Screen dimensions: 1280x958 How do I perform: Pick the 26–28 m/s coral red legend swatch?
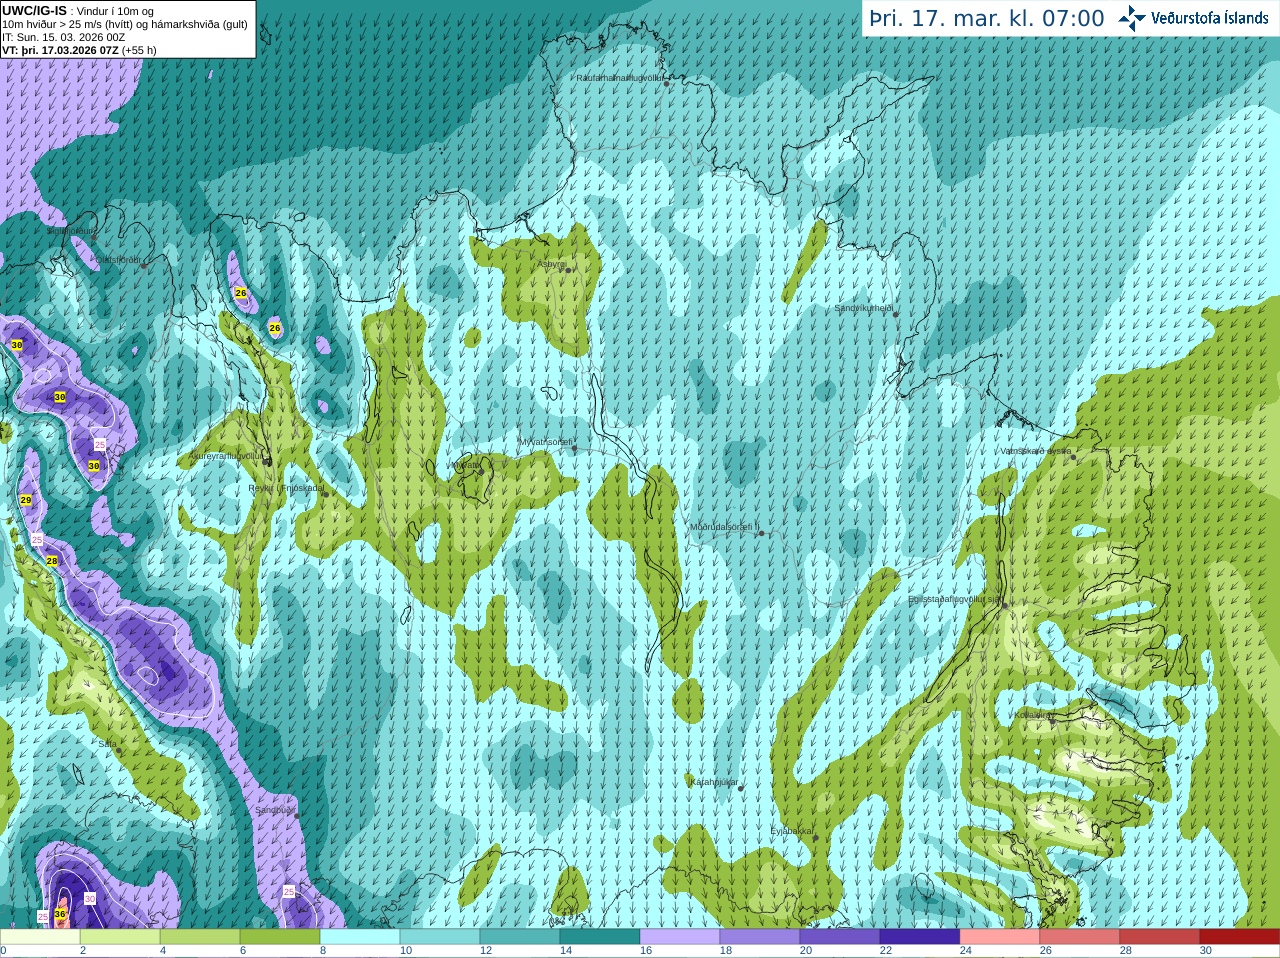(1080, 937)
